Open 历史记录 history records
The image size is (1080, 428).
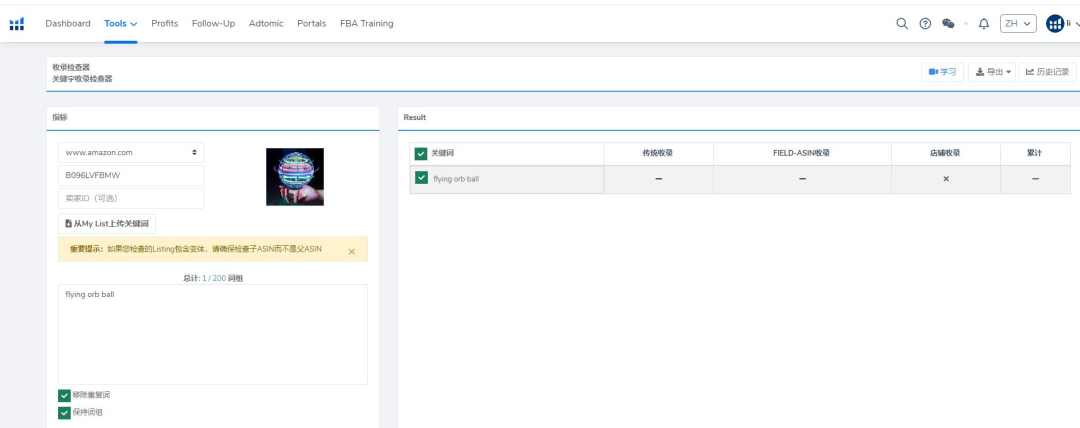(x=1047, y=72)
